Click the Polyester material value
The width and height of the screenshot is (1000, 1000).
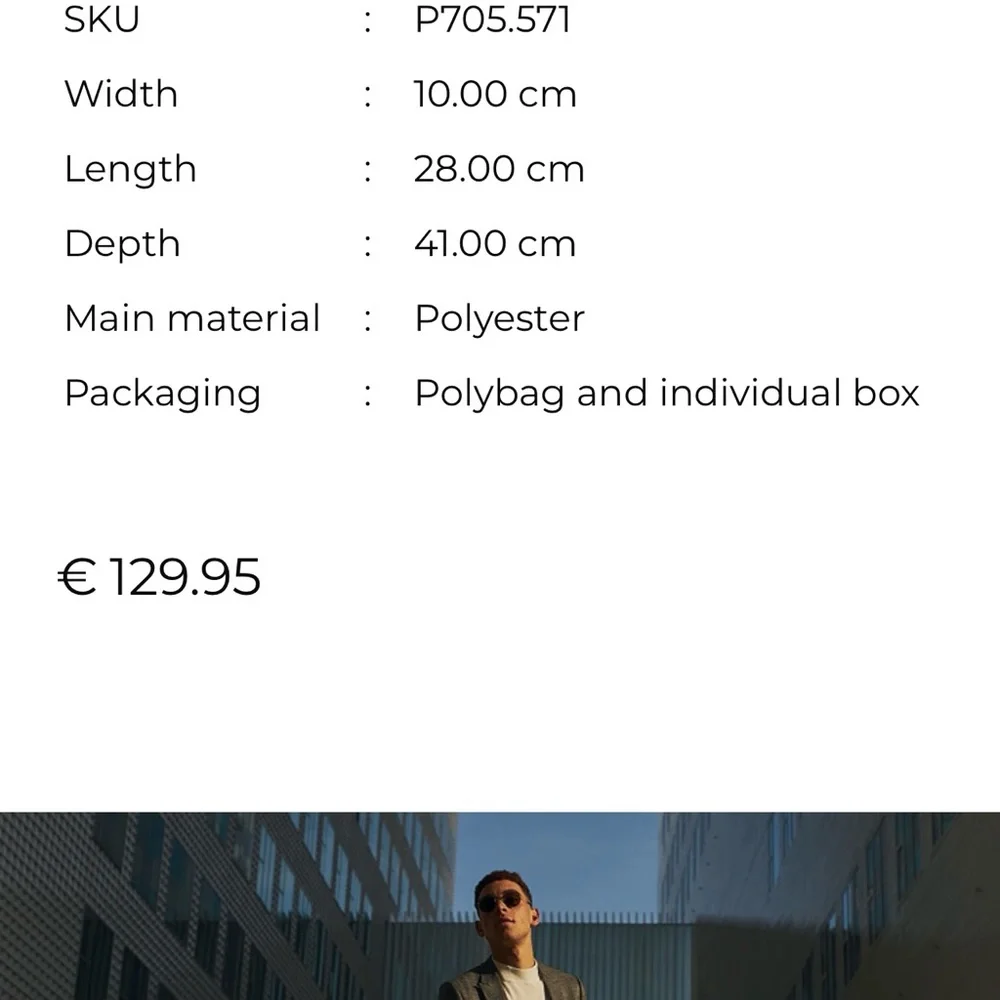[x=499, y=319]
